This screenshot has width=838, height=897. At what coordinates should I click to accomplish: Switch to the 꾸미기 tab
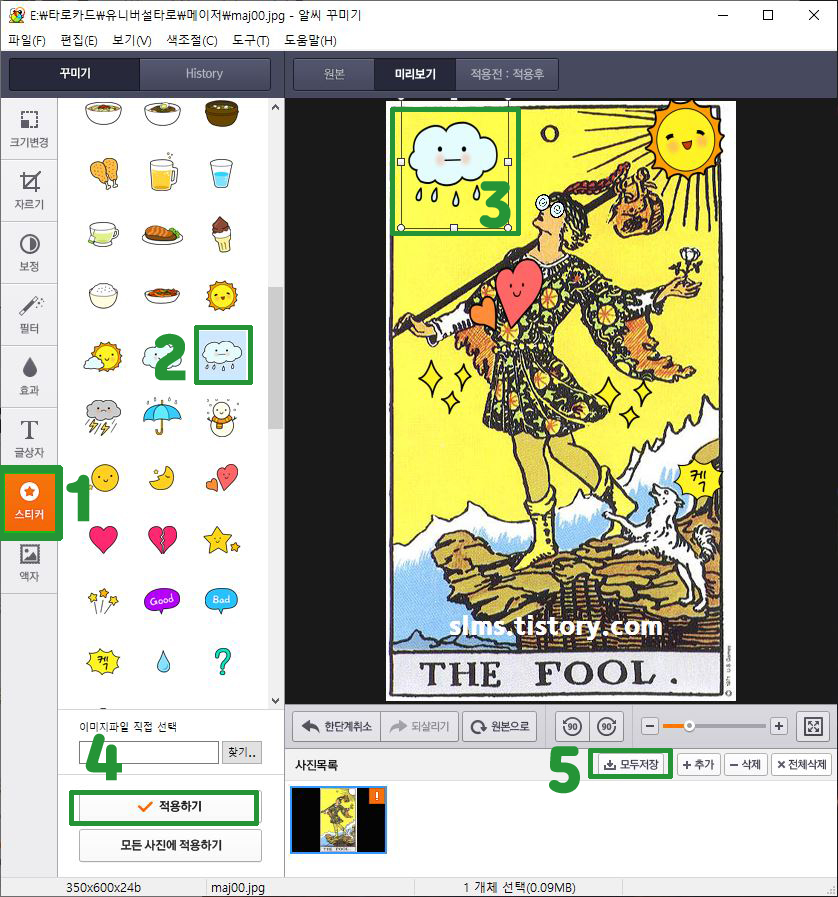coord(75,74)
